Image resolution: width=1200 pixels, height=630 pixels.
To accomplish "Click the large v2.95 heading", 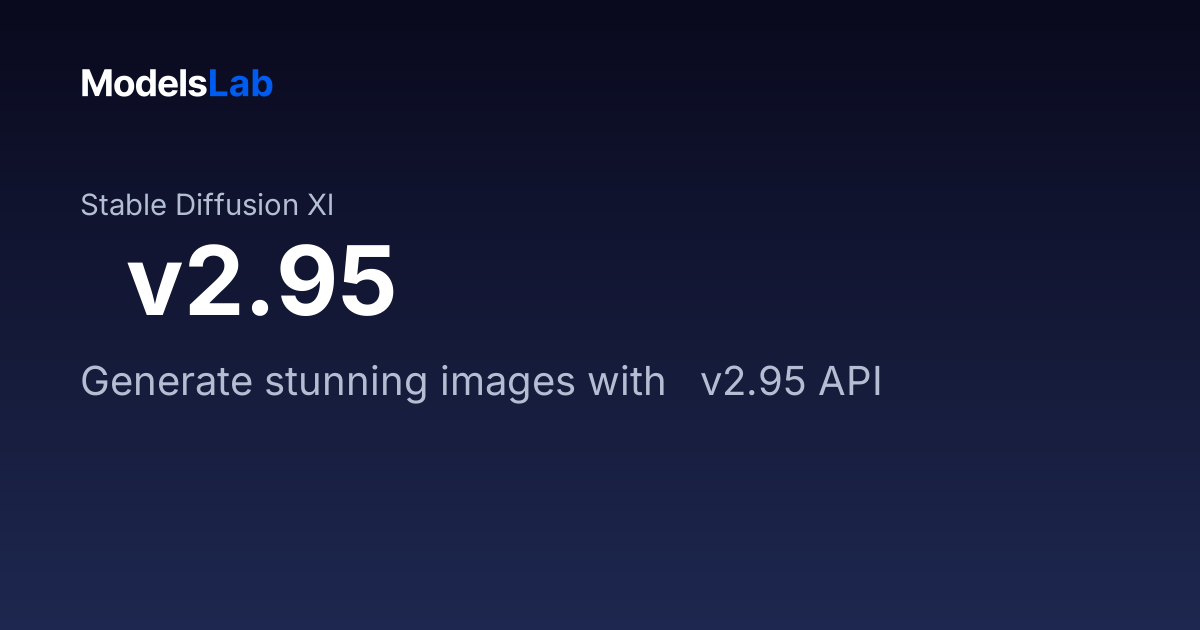I will [262, 283].
